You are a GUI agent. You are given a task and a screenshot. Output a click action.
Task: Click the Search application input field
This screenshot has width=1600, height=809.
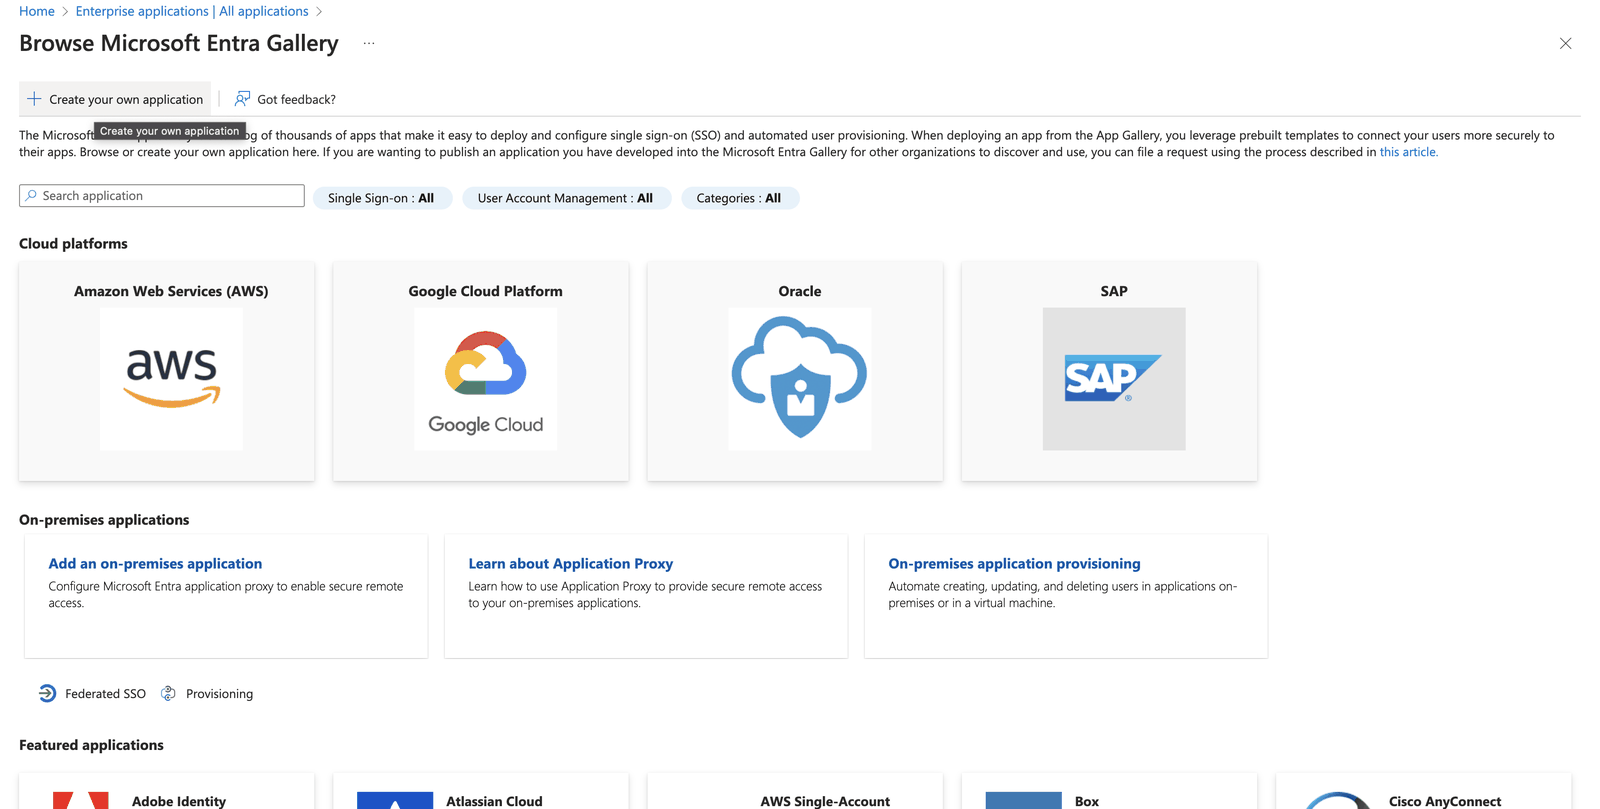pyautogui.click(x=162, y=196)
